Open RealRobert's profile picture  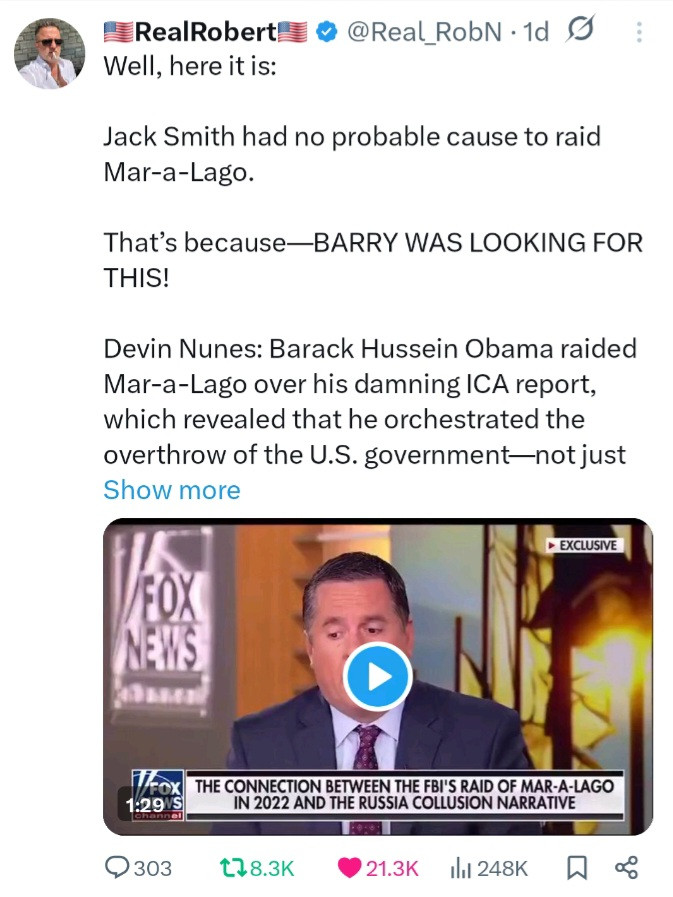(49, 53)
